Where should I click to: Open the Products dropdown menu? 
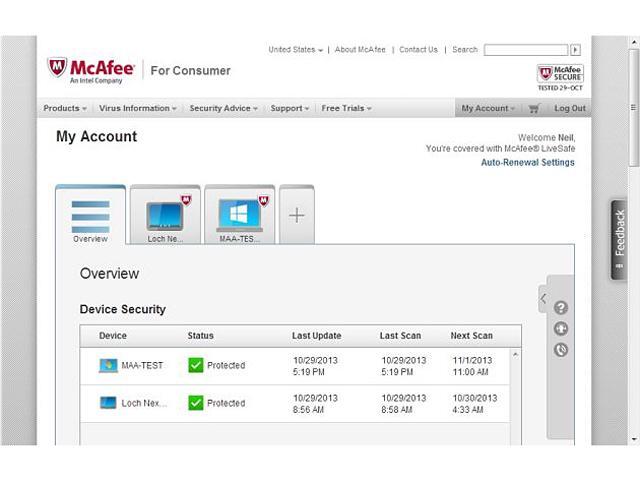click(x=65, y=108)
